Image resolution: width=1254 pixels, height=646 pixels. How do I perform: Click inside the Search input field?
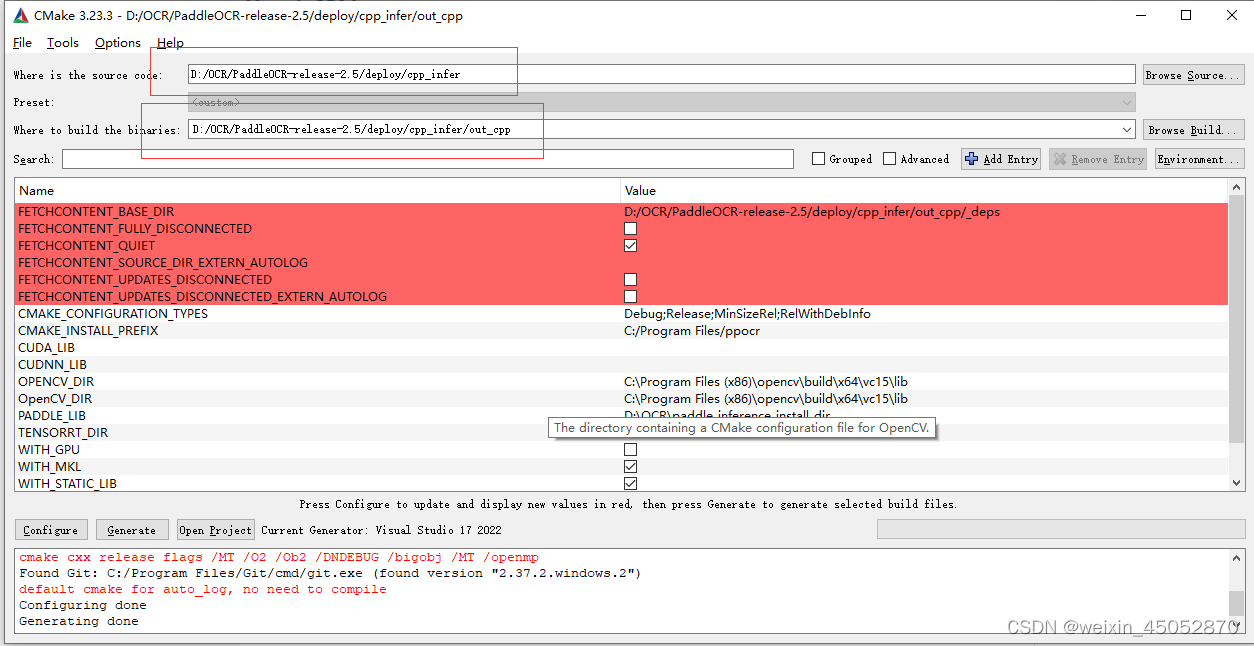point(400,158)
